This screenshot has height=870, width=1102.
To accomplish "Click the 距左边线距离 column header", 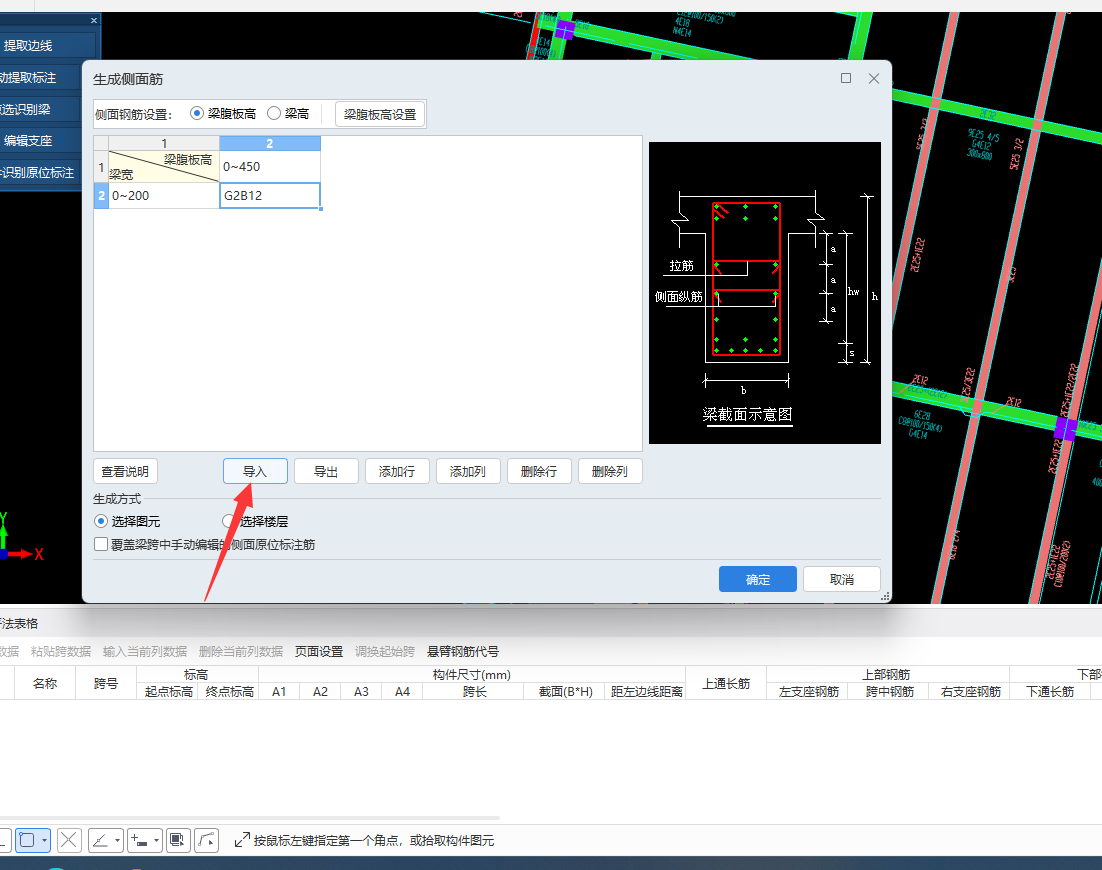I will tap(646, 692).
